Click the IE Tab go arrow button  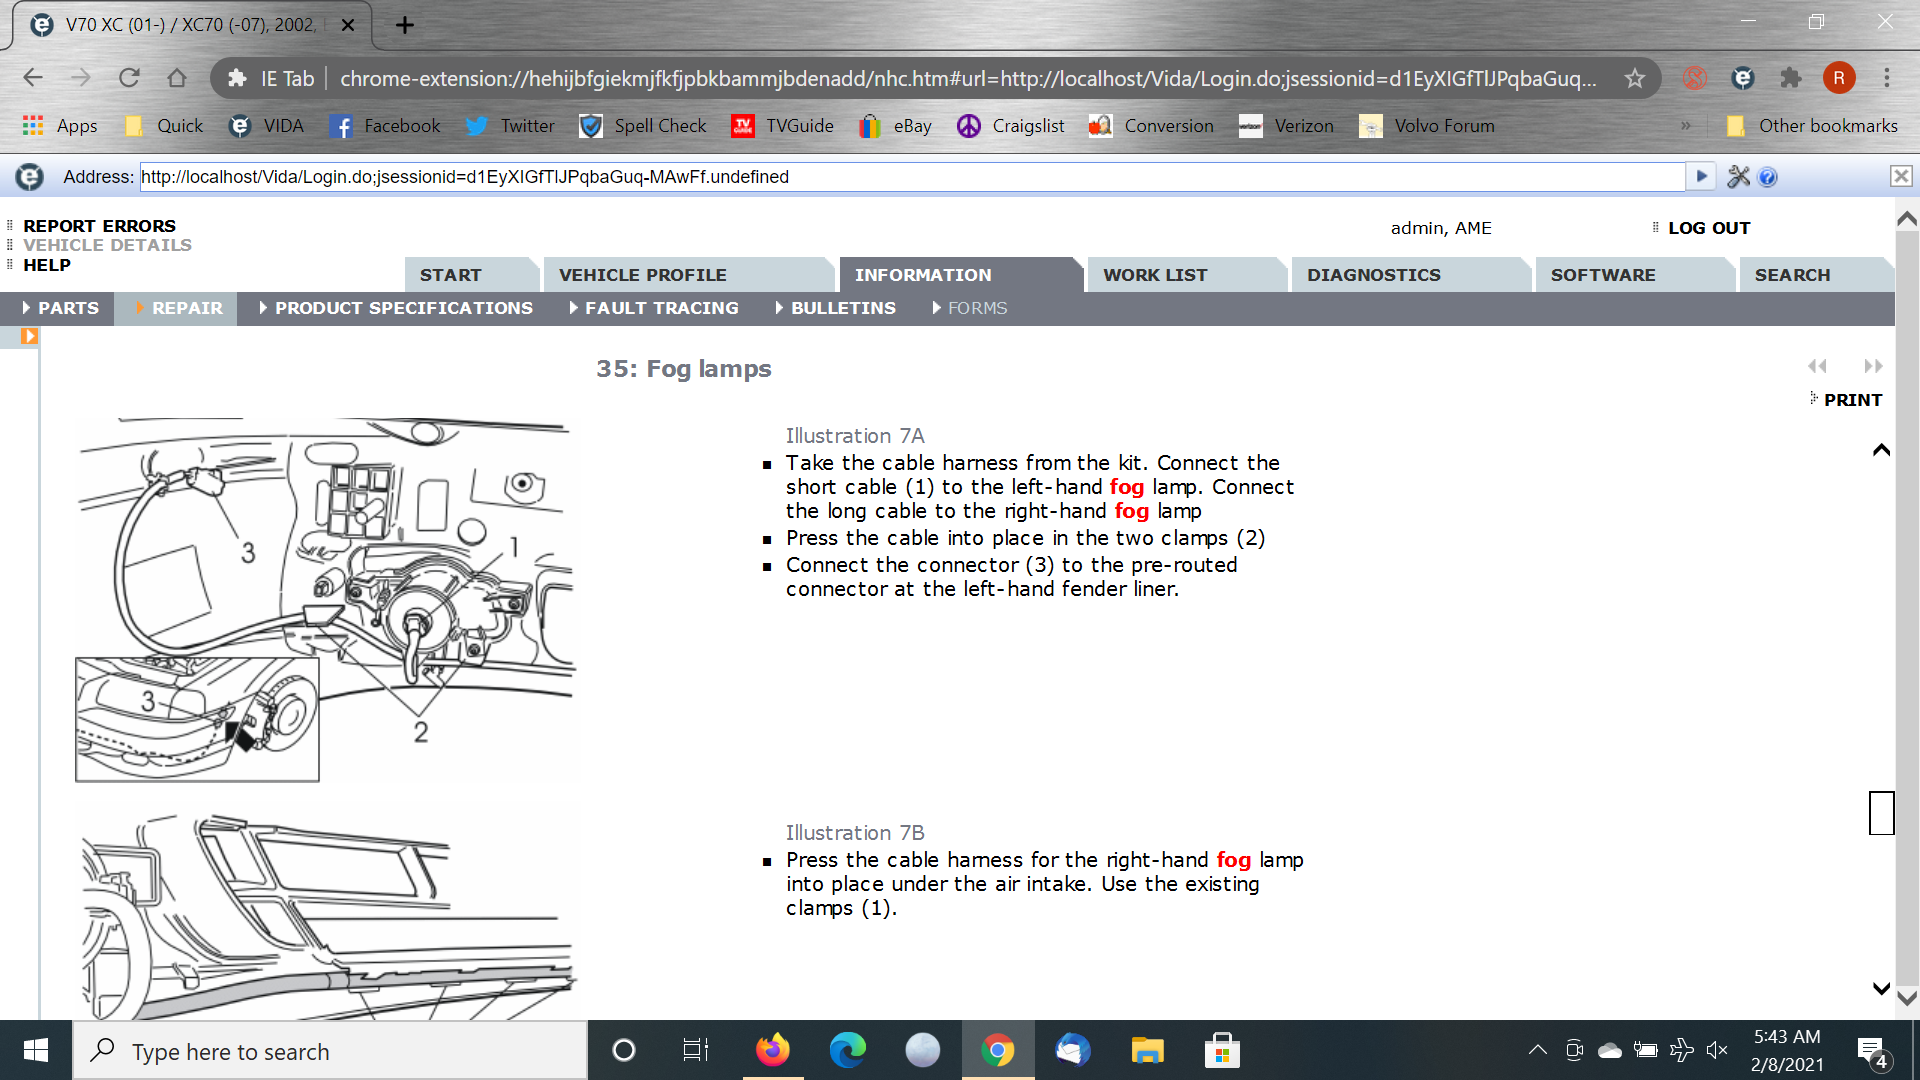[1701, 177]
